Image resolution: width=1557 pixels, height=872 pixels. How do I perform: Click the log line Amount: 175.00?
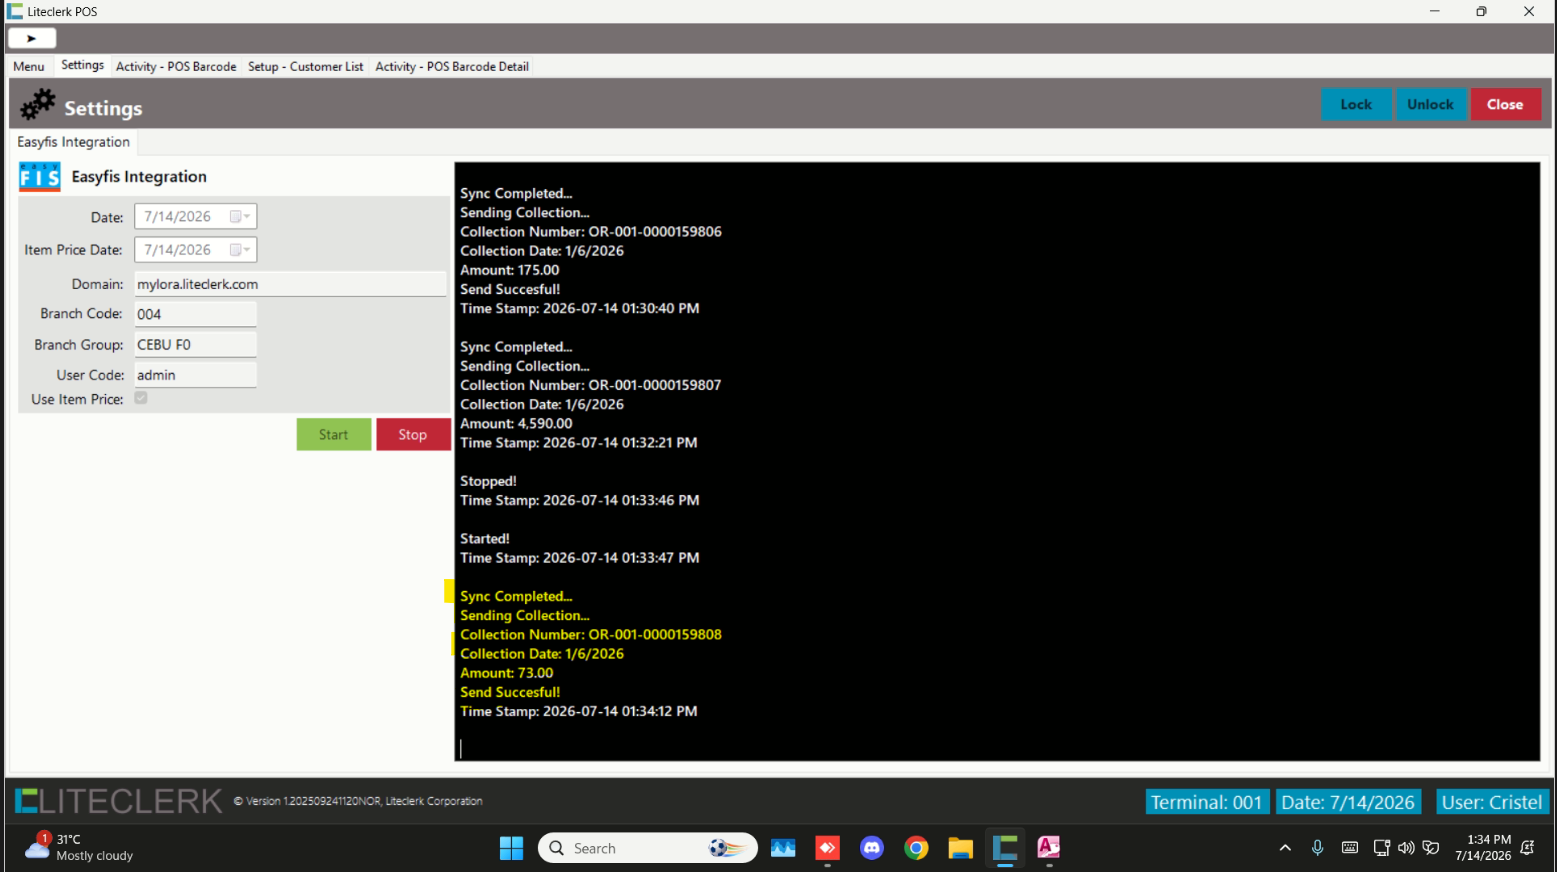click(x=510, y=270)
